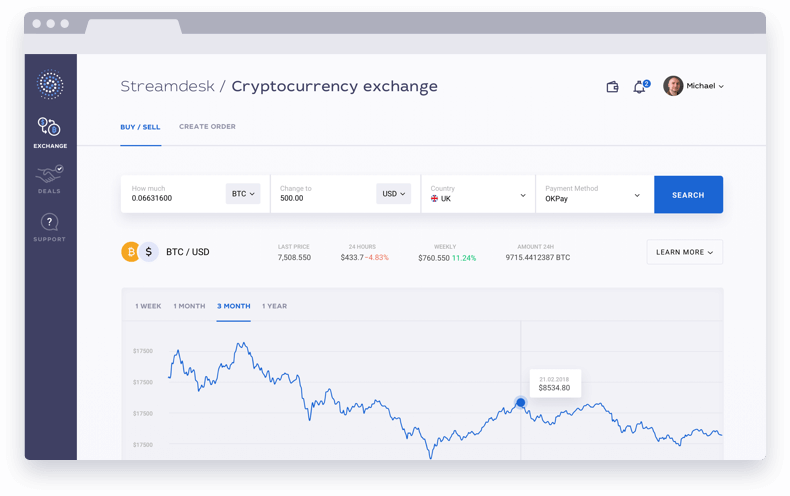Screen dimensions: 790x496
Task: Select the 1 Year chart range
Action: click(275, 306)
